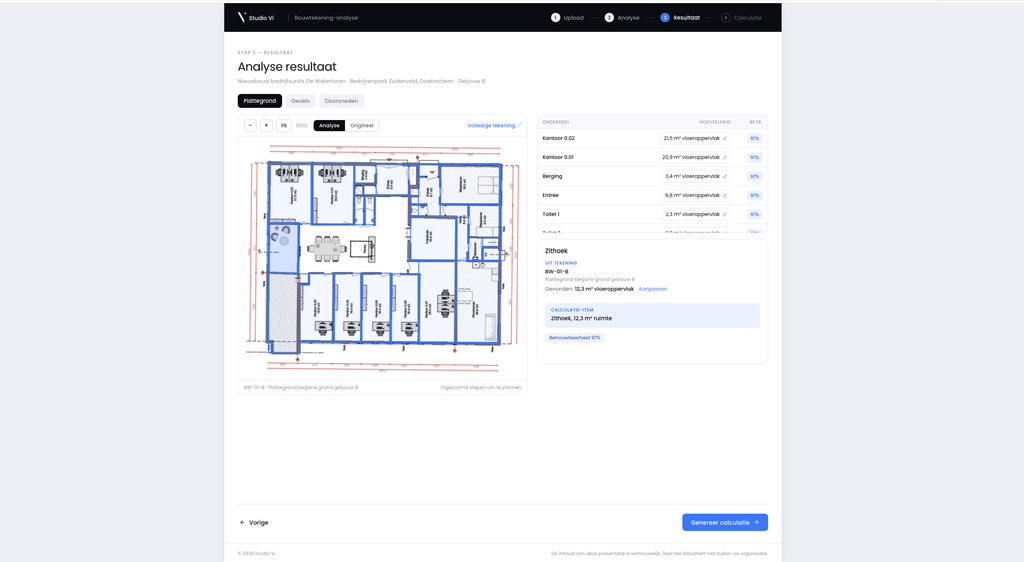Go back with the Vorige button
The width and height of the screenshot is (1024, 562).
(x=254, y=522)
